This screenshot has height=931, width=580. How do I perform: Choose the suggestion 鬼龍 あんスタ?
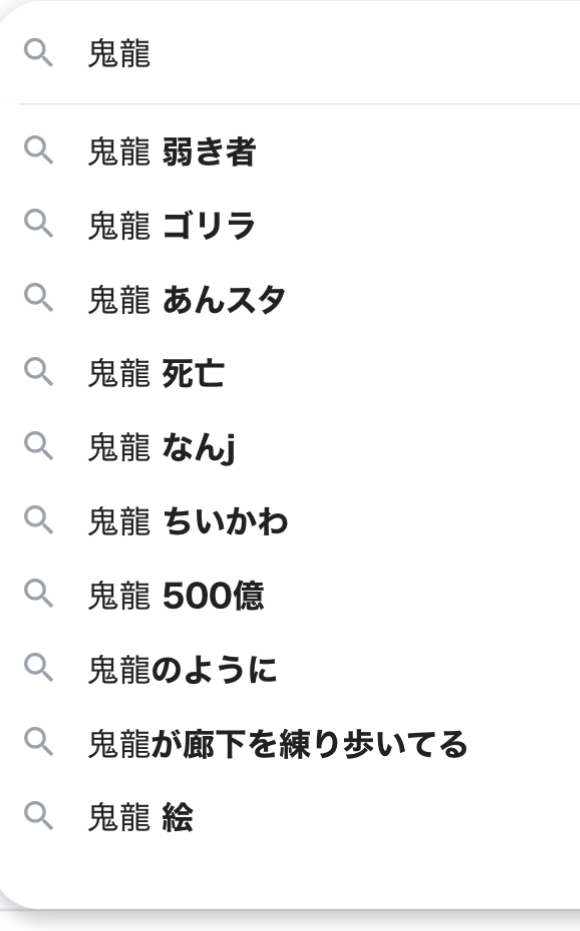290,299
